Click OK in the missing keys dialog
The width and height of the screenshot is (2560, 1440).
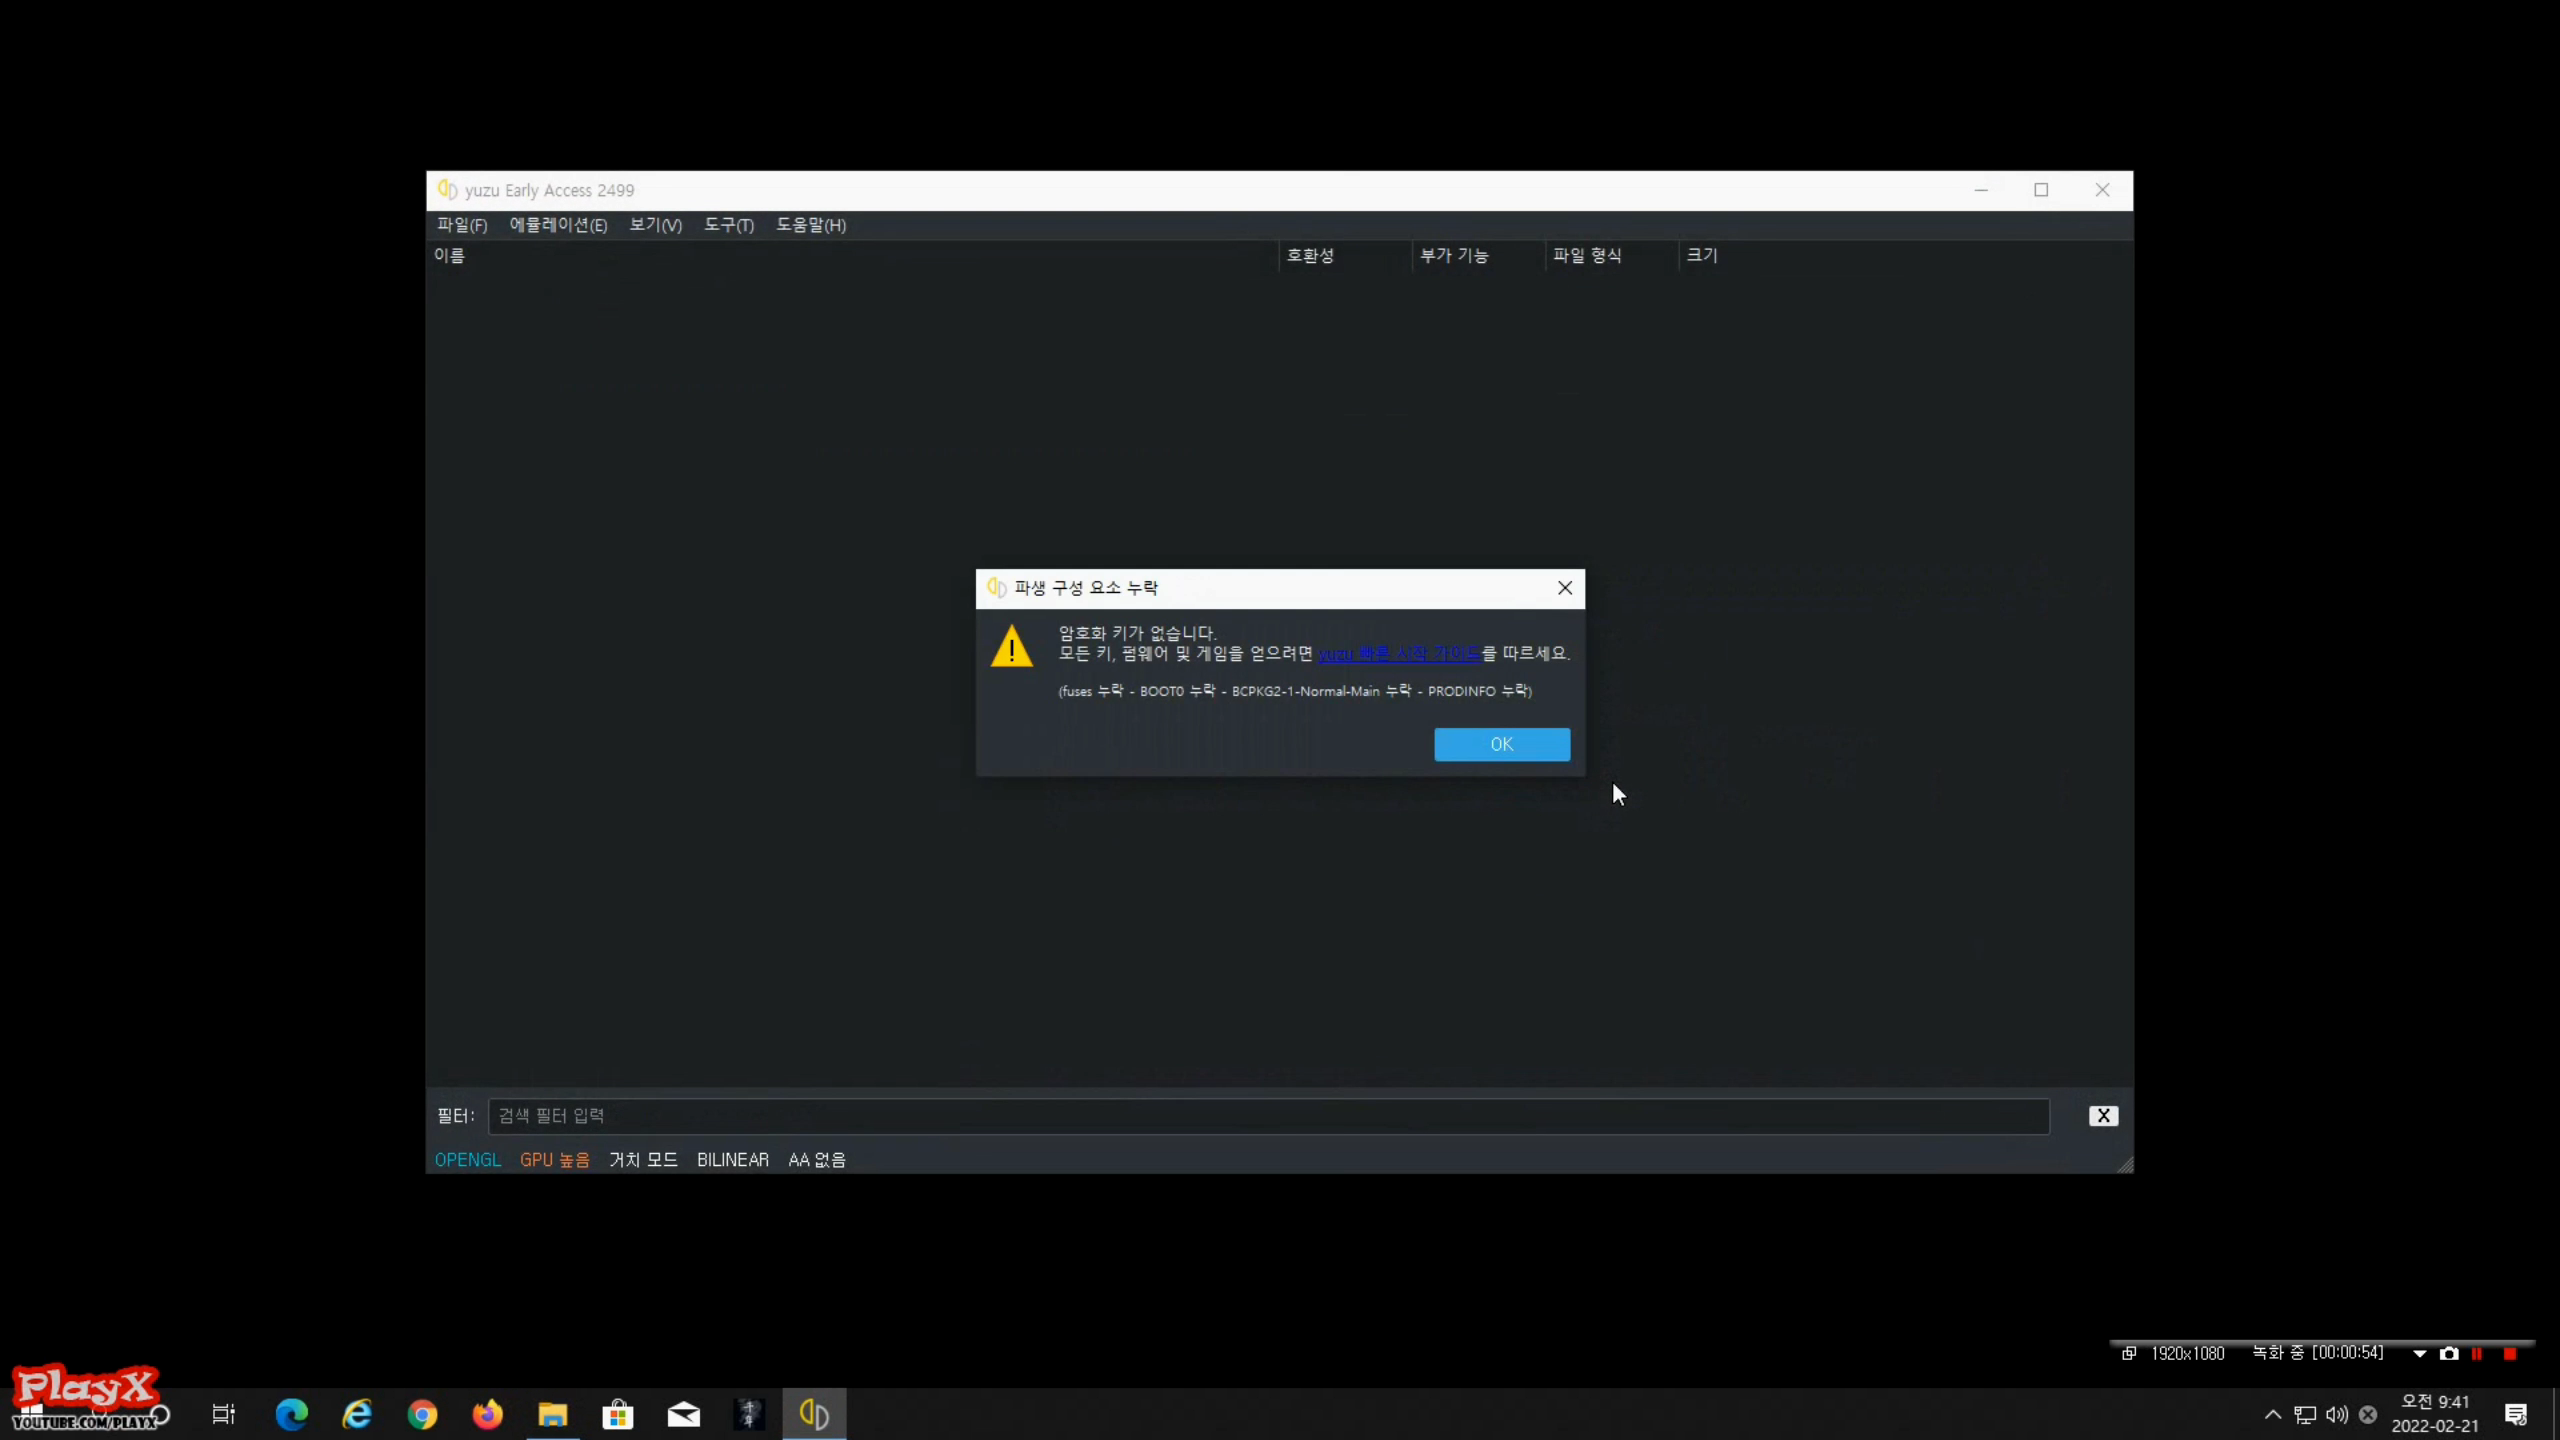point(1501,744)
